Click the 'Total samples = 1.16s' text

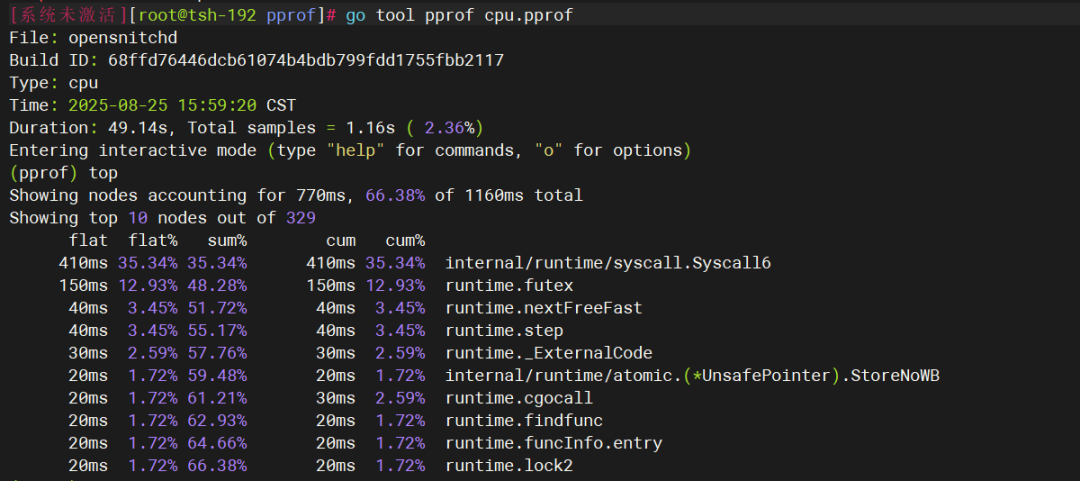pyautogui.click(x=291, y=128)
